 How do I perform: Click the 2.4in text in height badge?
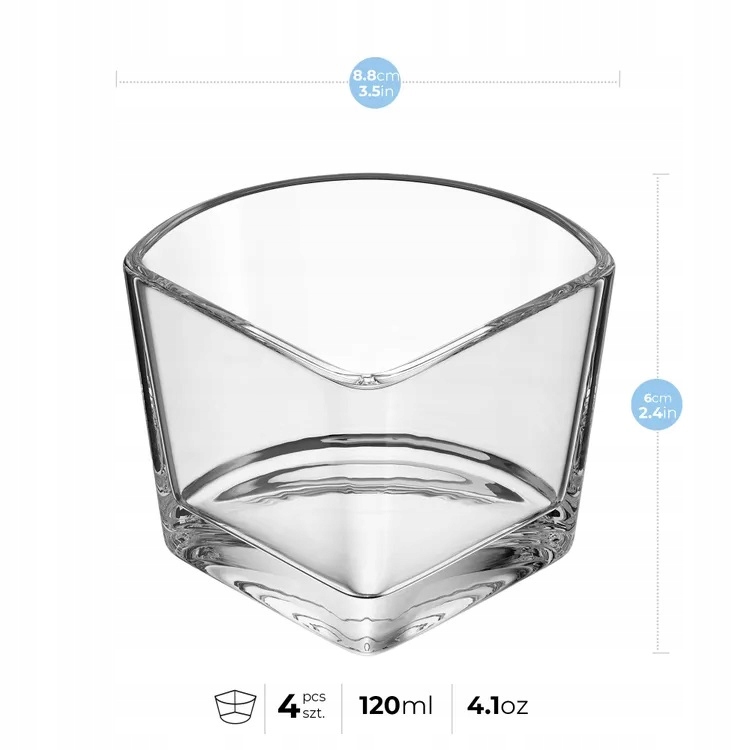658,412
